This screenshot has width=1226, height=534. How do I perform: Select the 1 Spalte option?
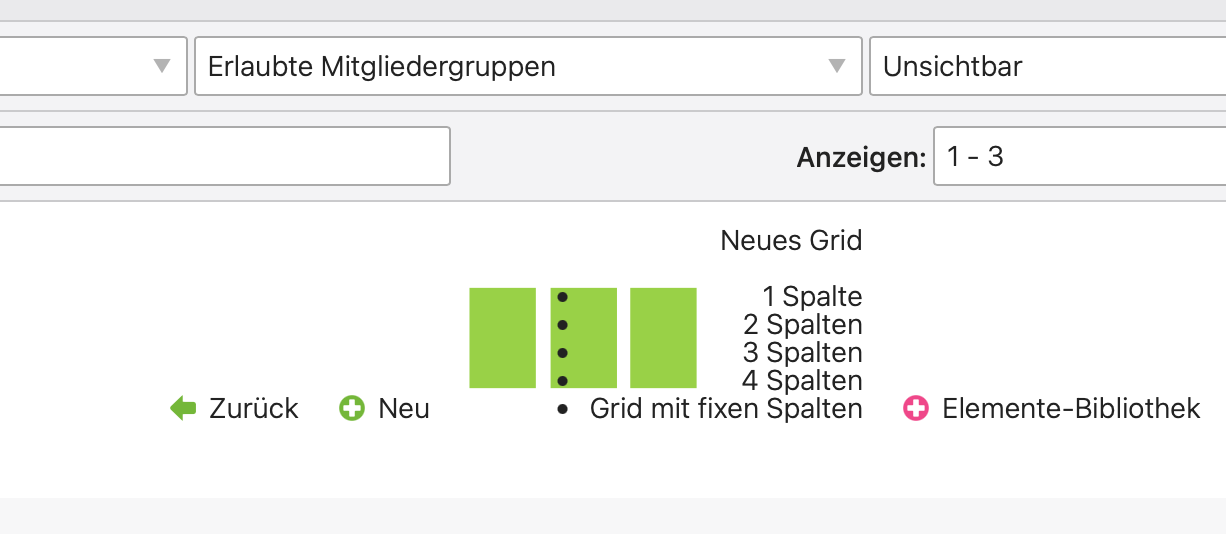[812, 297]
